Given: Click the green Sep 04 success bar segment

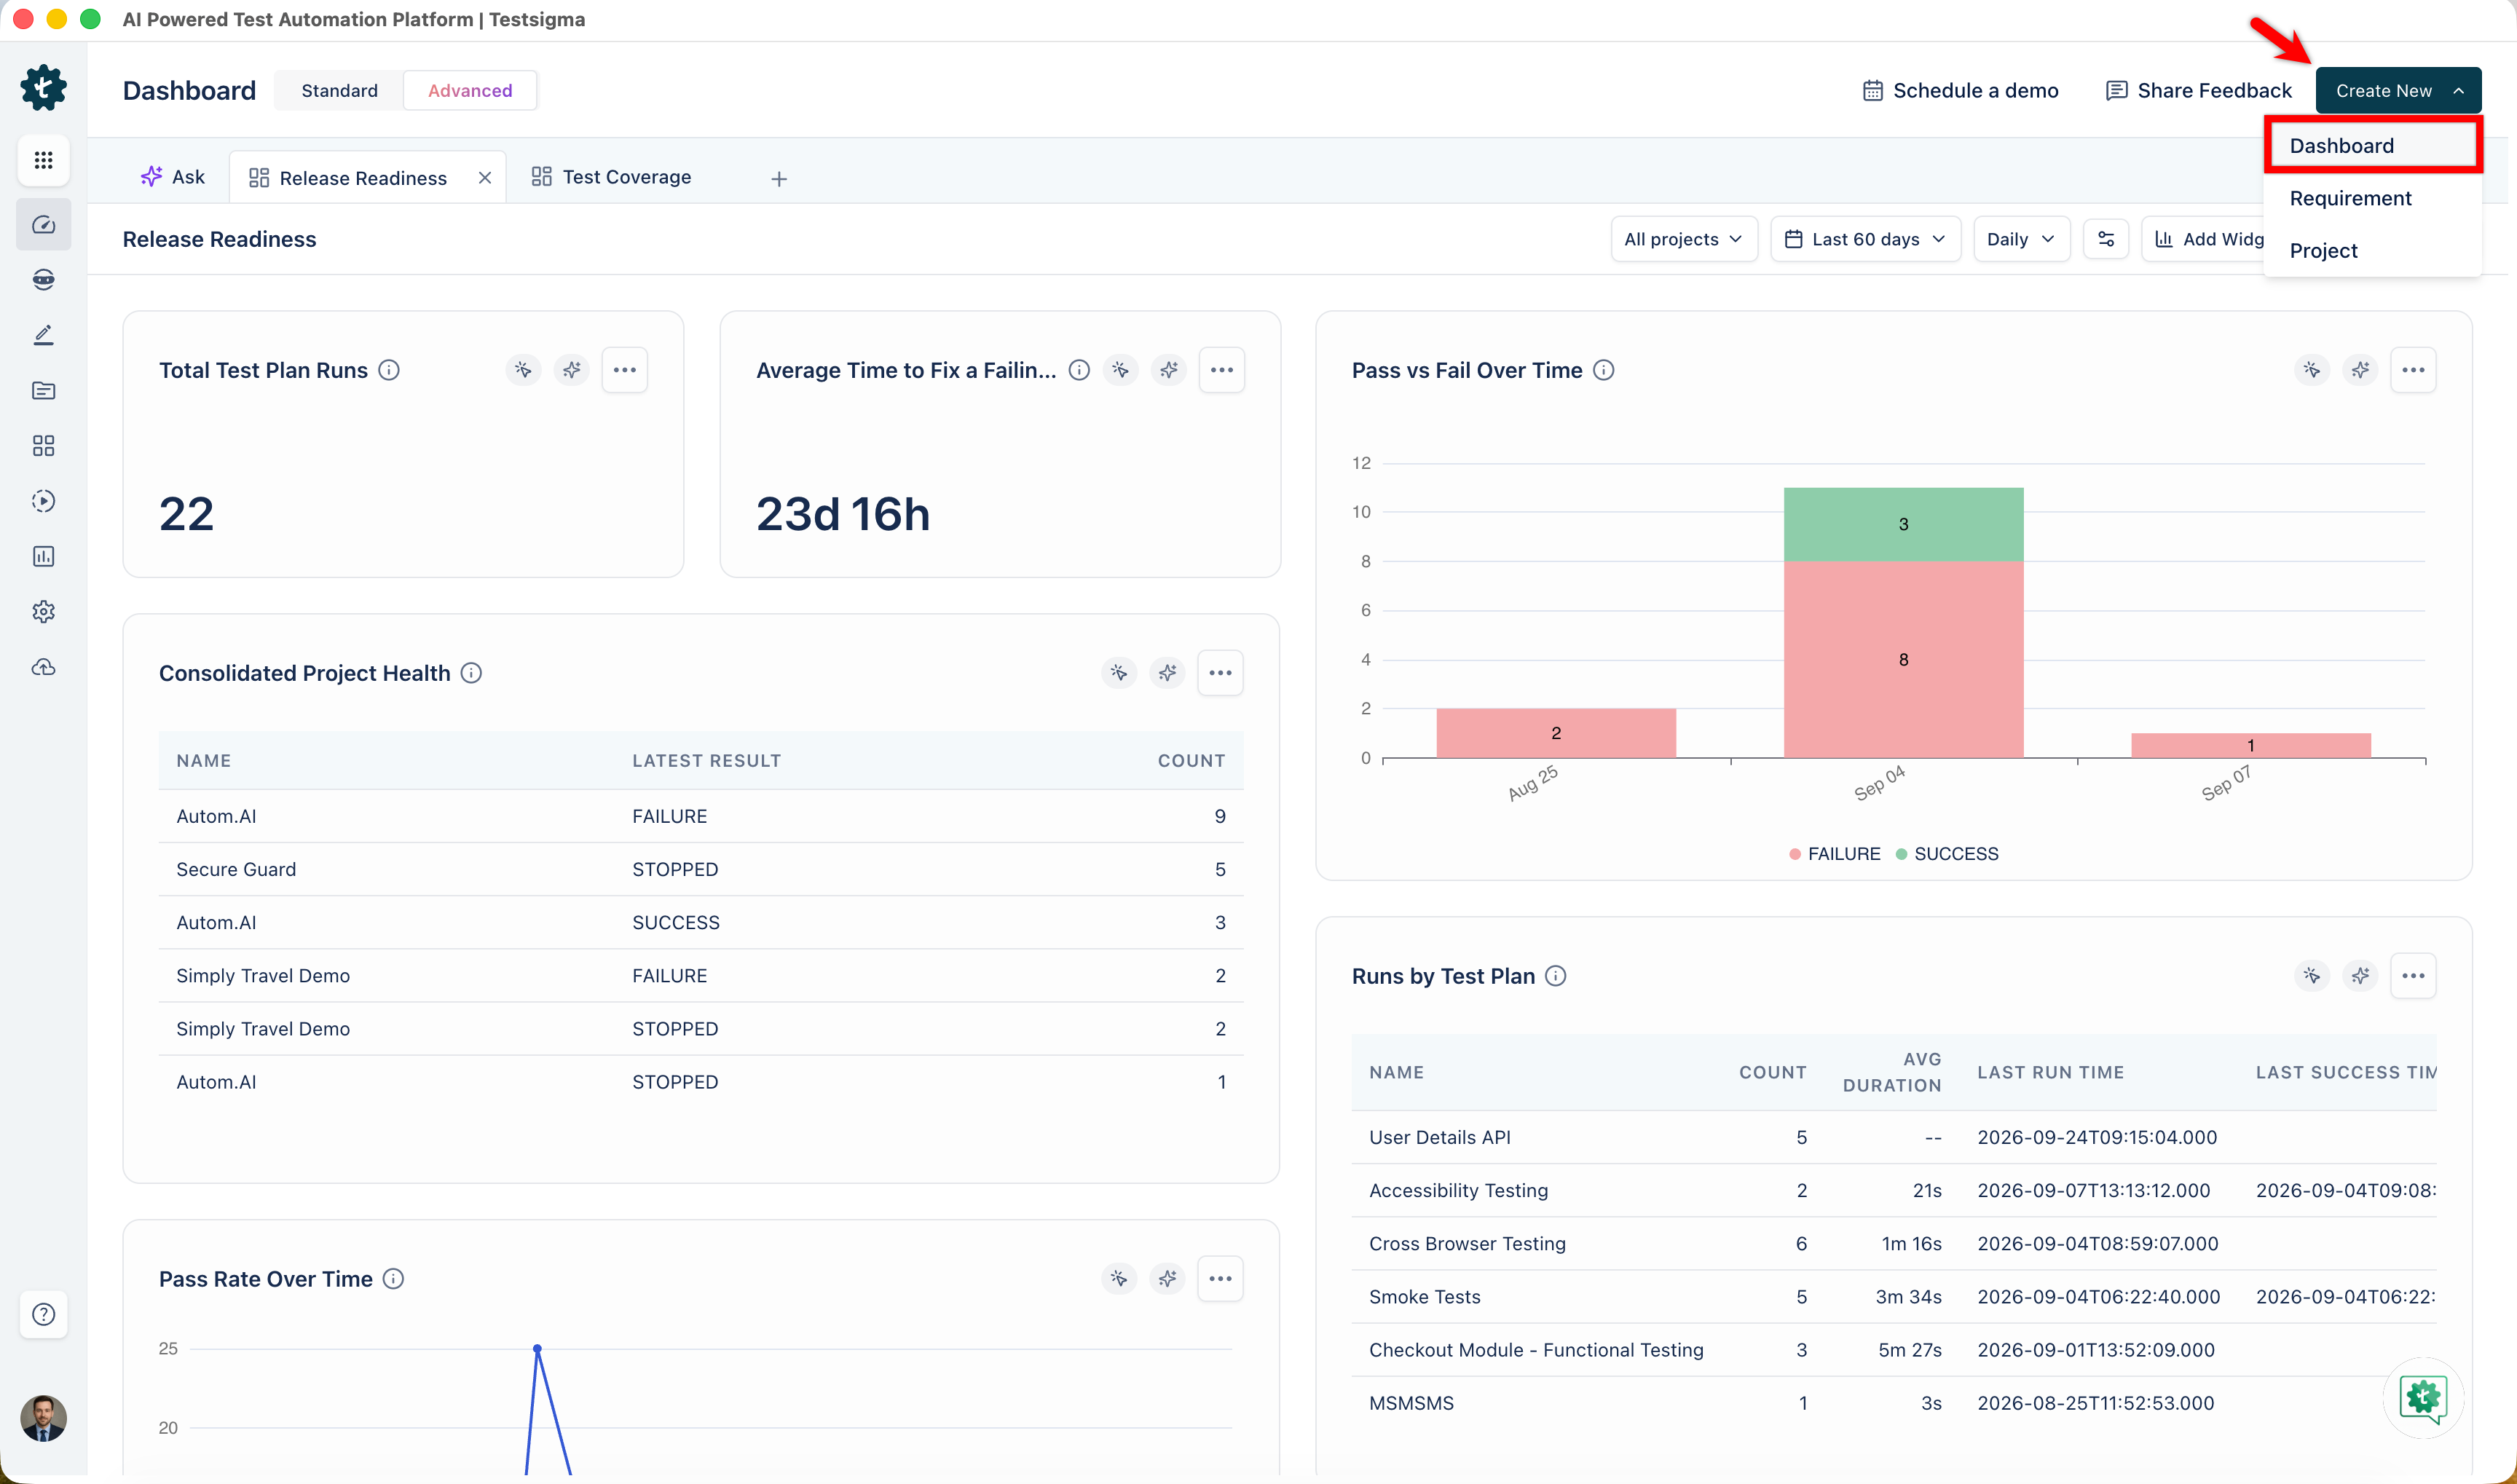Looking at the screenshot, I should coord(1903,524).
